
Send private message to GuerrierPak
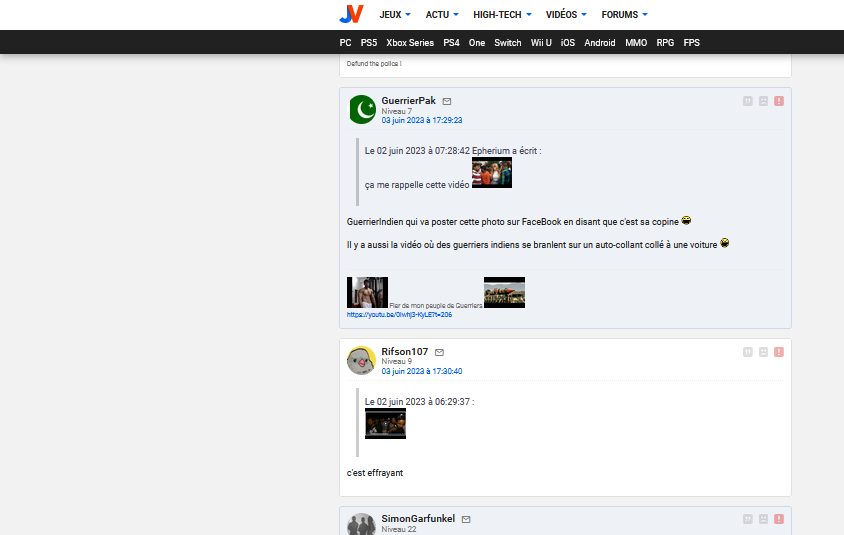[x=447, y=101]
